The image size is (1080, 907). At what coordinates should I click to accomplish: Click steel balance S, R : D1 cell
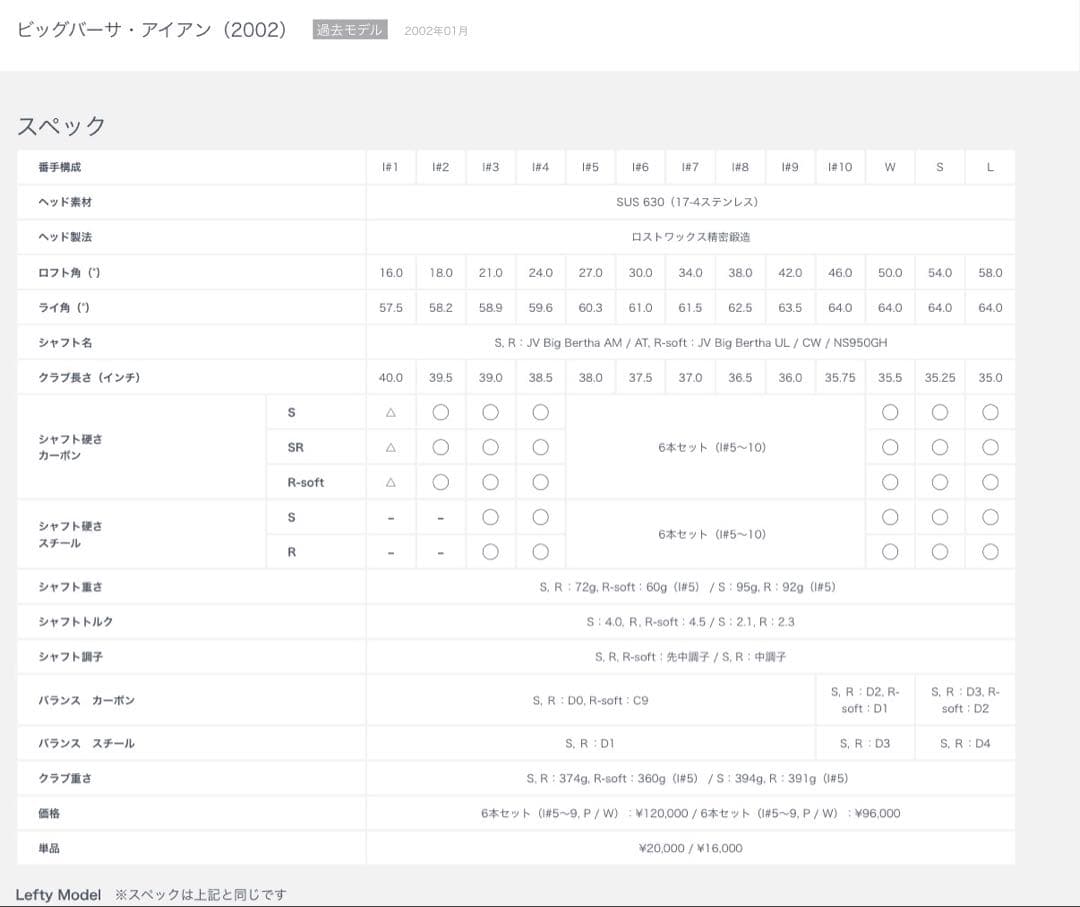[x=590, y=744]
